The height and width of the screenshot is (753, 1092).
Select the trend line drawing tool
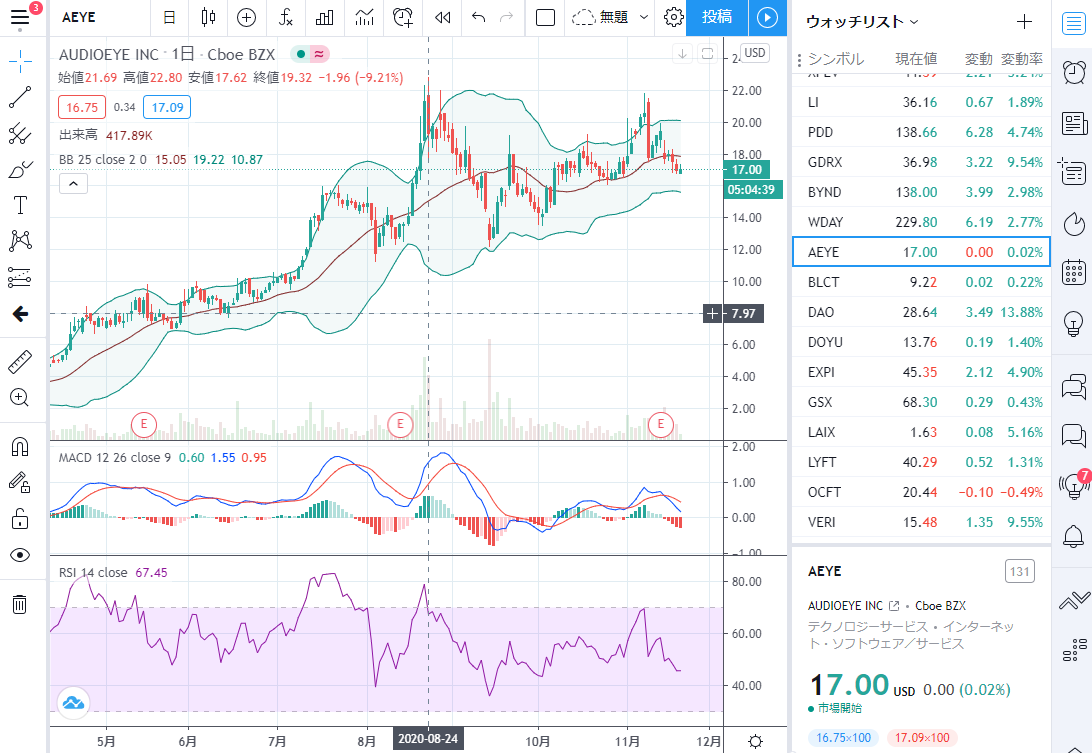20,98
